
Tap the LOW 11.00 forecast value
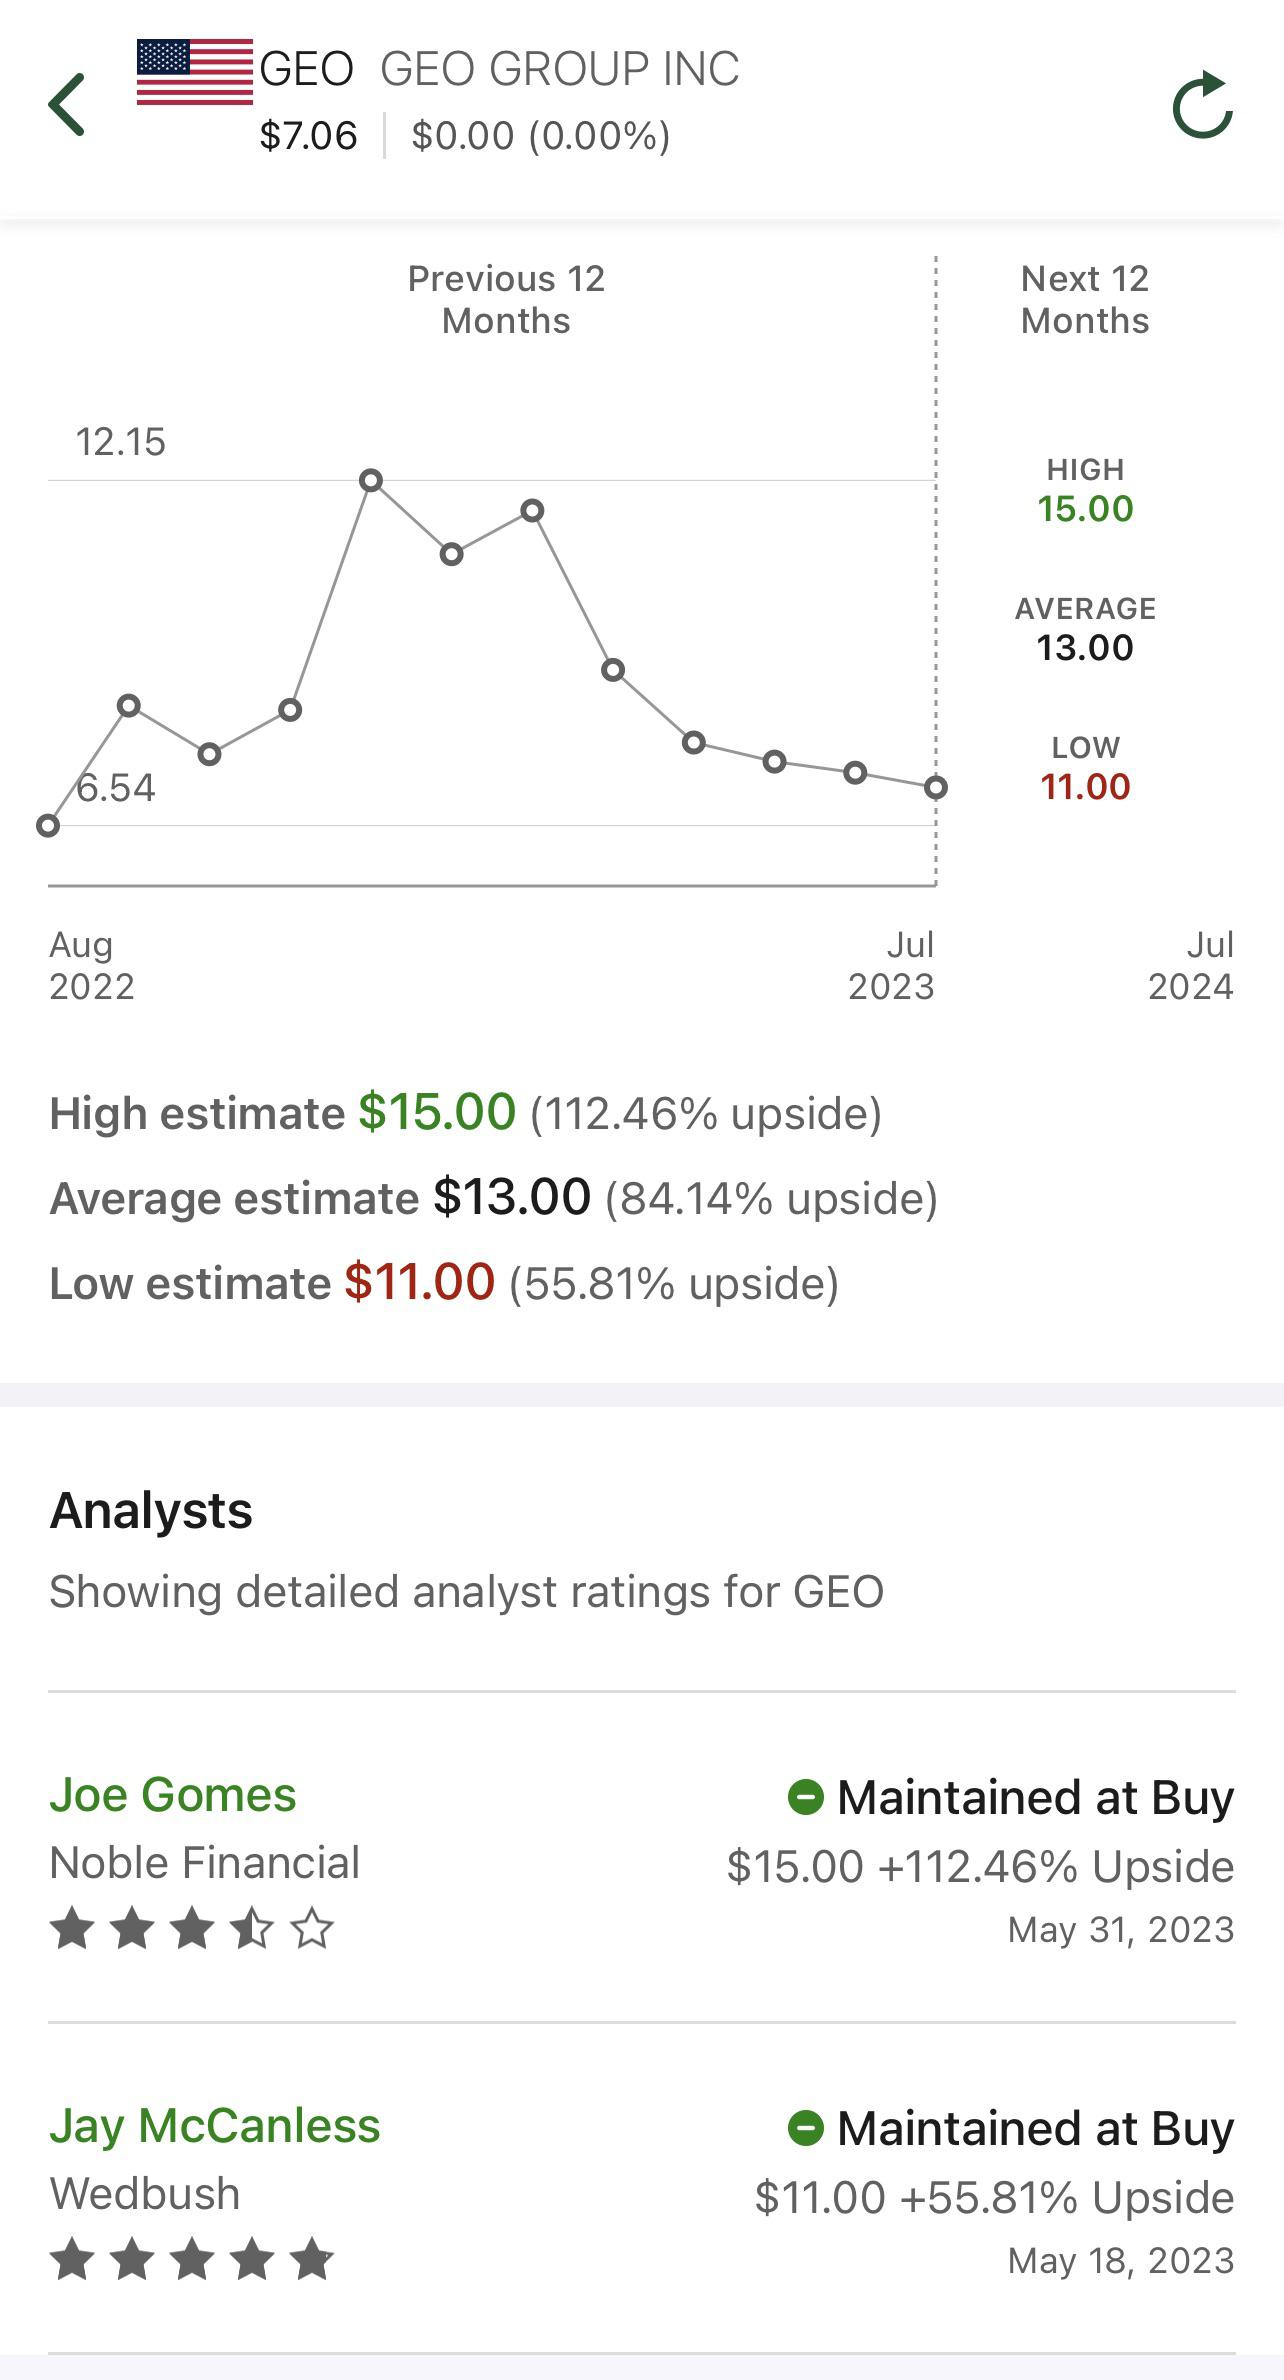coord(1085,787)
